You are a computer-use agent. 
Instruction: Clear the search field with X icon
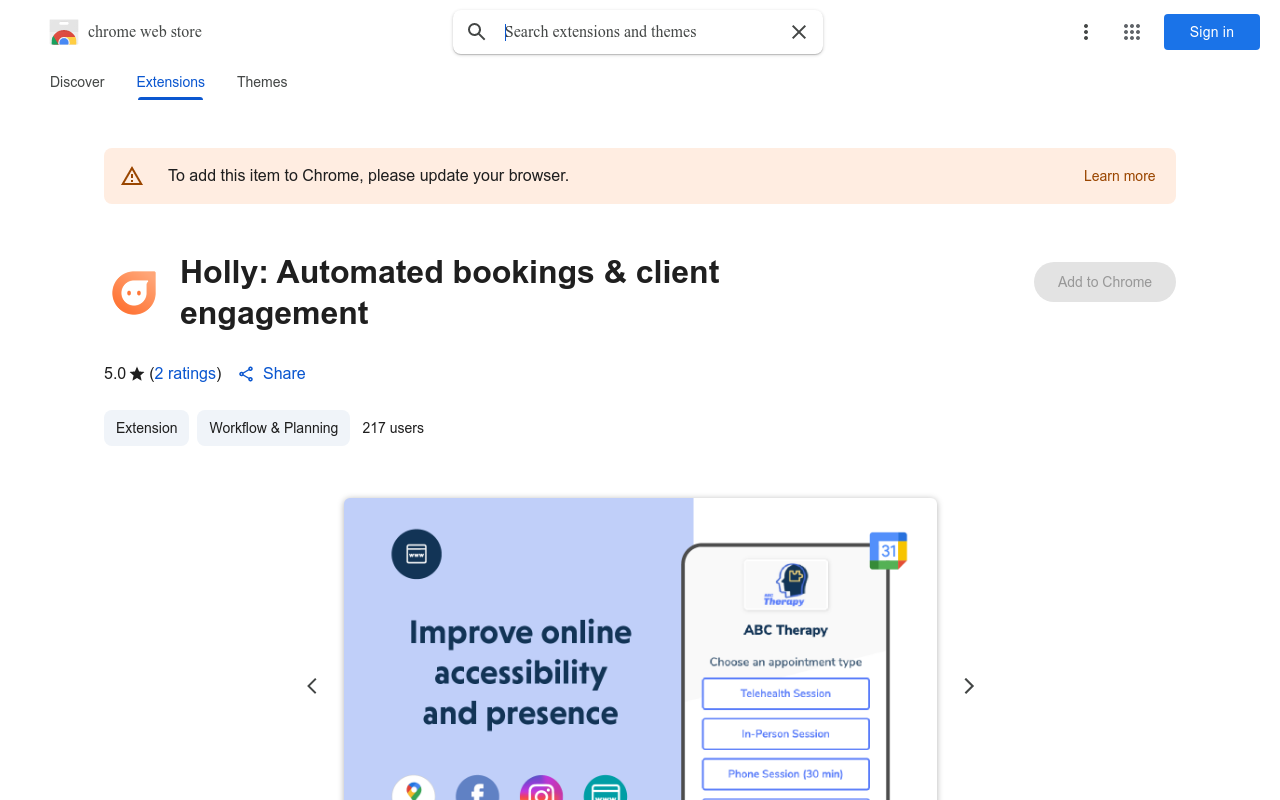(x=799, y=32)
